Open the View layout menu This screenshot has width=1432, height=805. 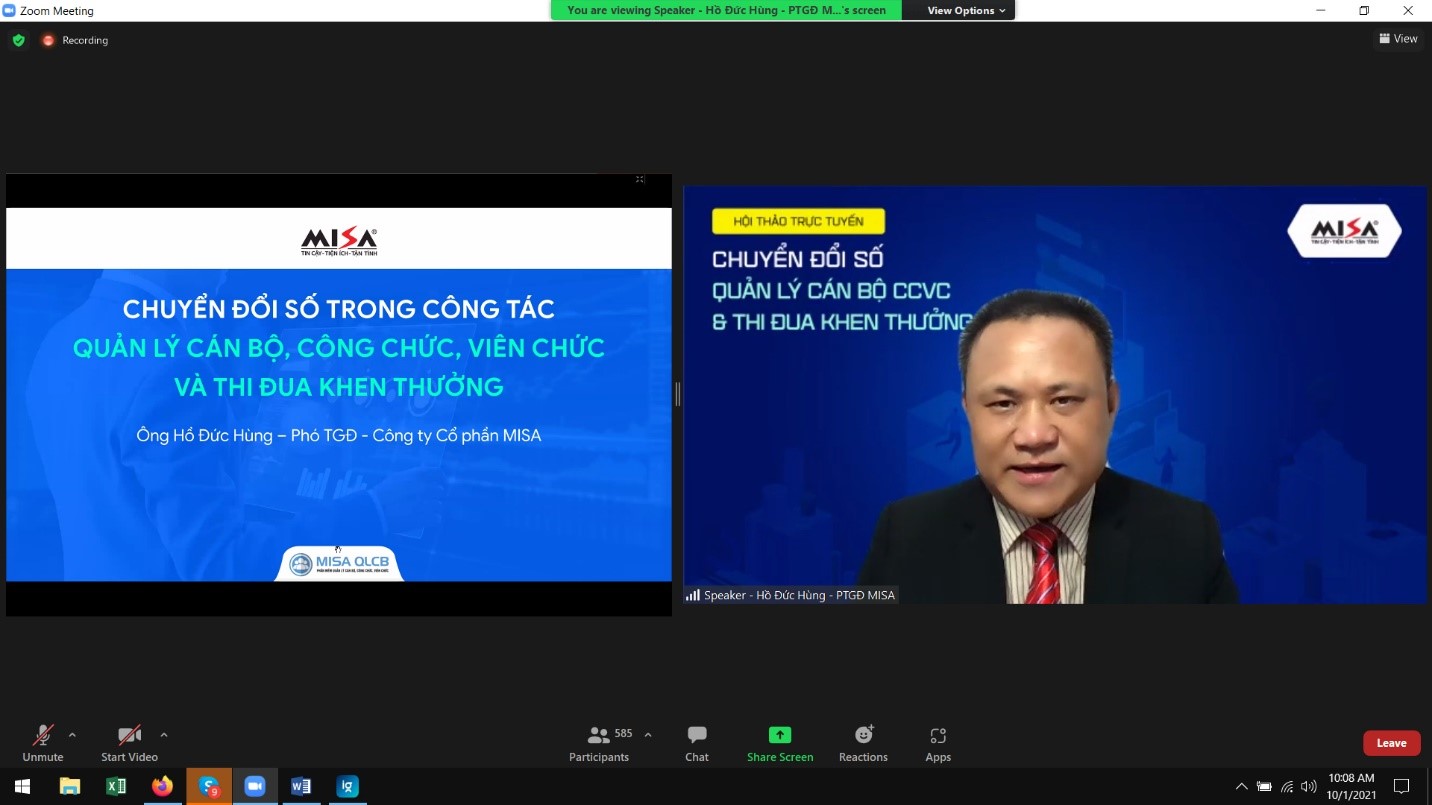click(1398, 39)
